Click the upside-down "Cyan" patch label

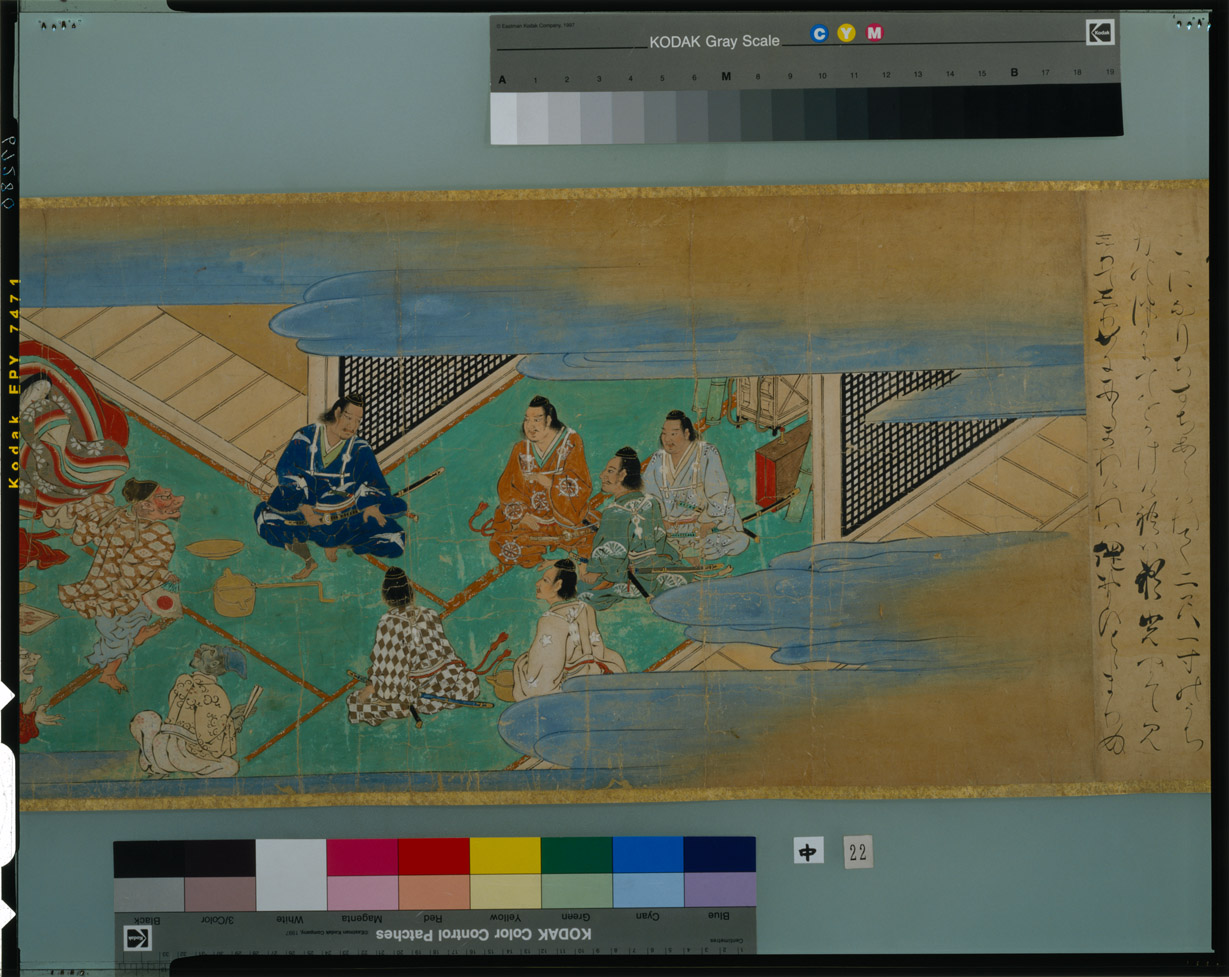click(648, 916)
